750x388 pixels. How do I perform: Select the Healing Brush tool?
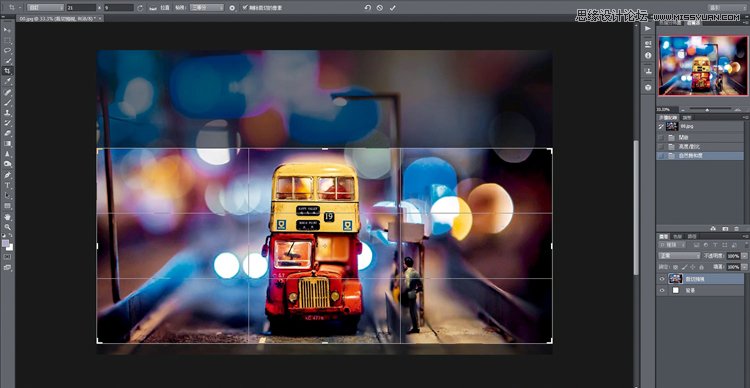coord(8,91)
